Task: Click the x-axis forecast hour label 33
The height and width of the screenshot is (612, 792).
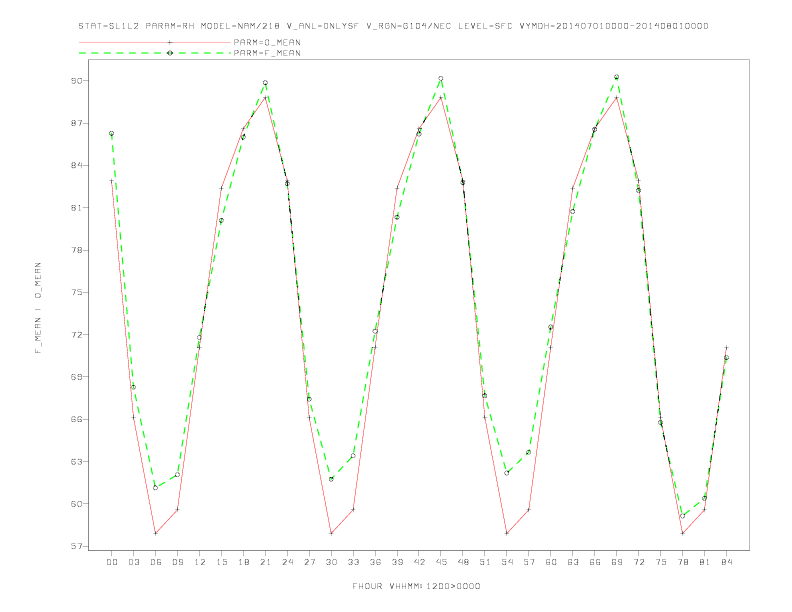Action: pyautogui.click(x=353, y=562)
